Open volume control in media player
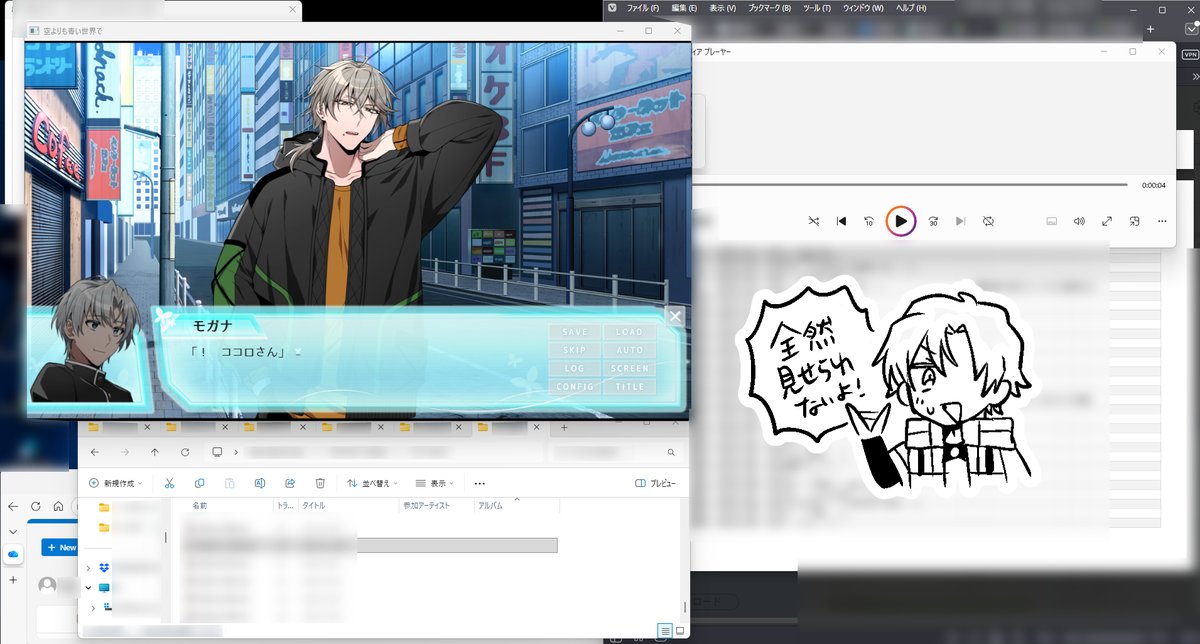 click(x=1079, y=221)
